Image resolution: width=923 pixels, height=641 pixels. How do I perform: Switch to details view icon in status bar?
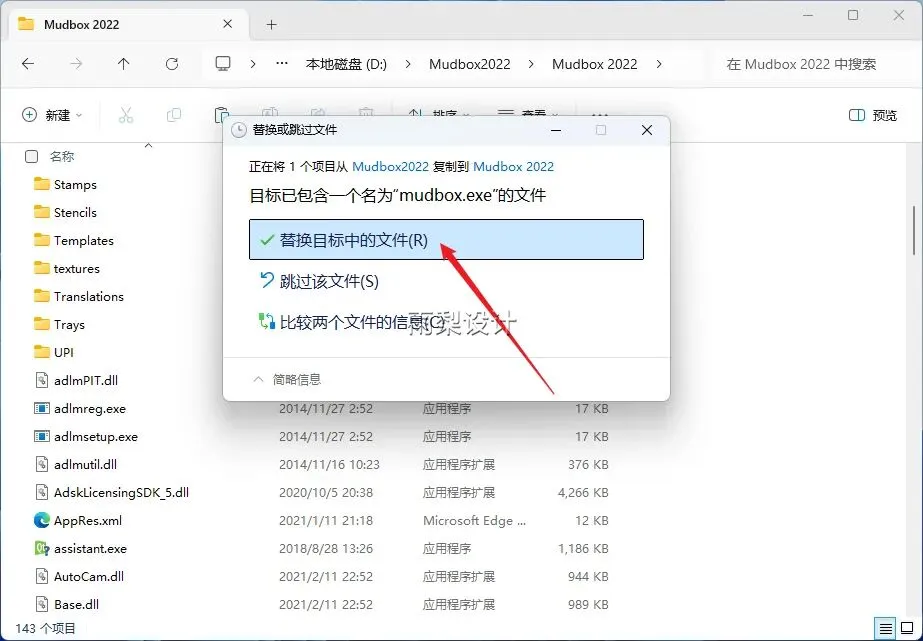(885, 628)
